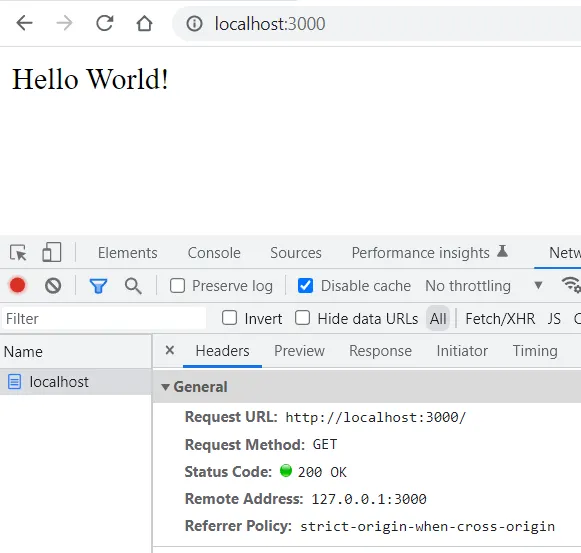
Task: Stop recording network log
Action: 17,285
